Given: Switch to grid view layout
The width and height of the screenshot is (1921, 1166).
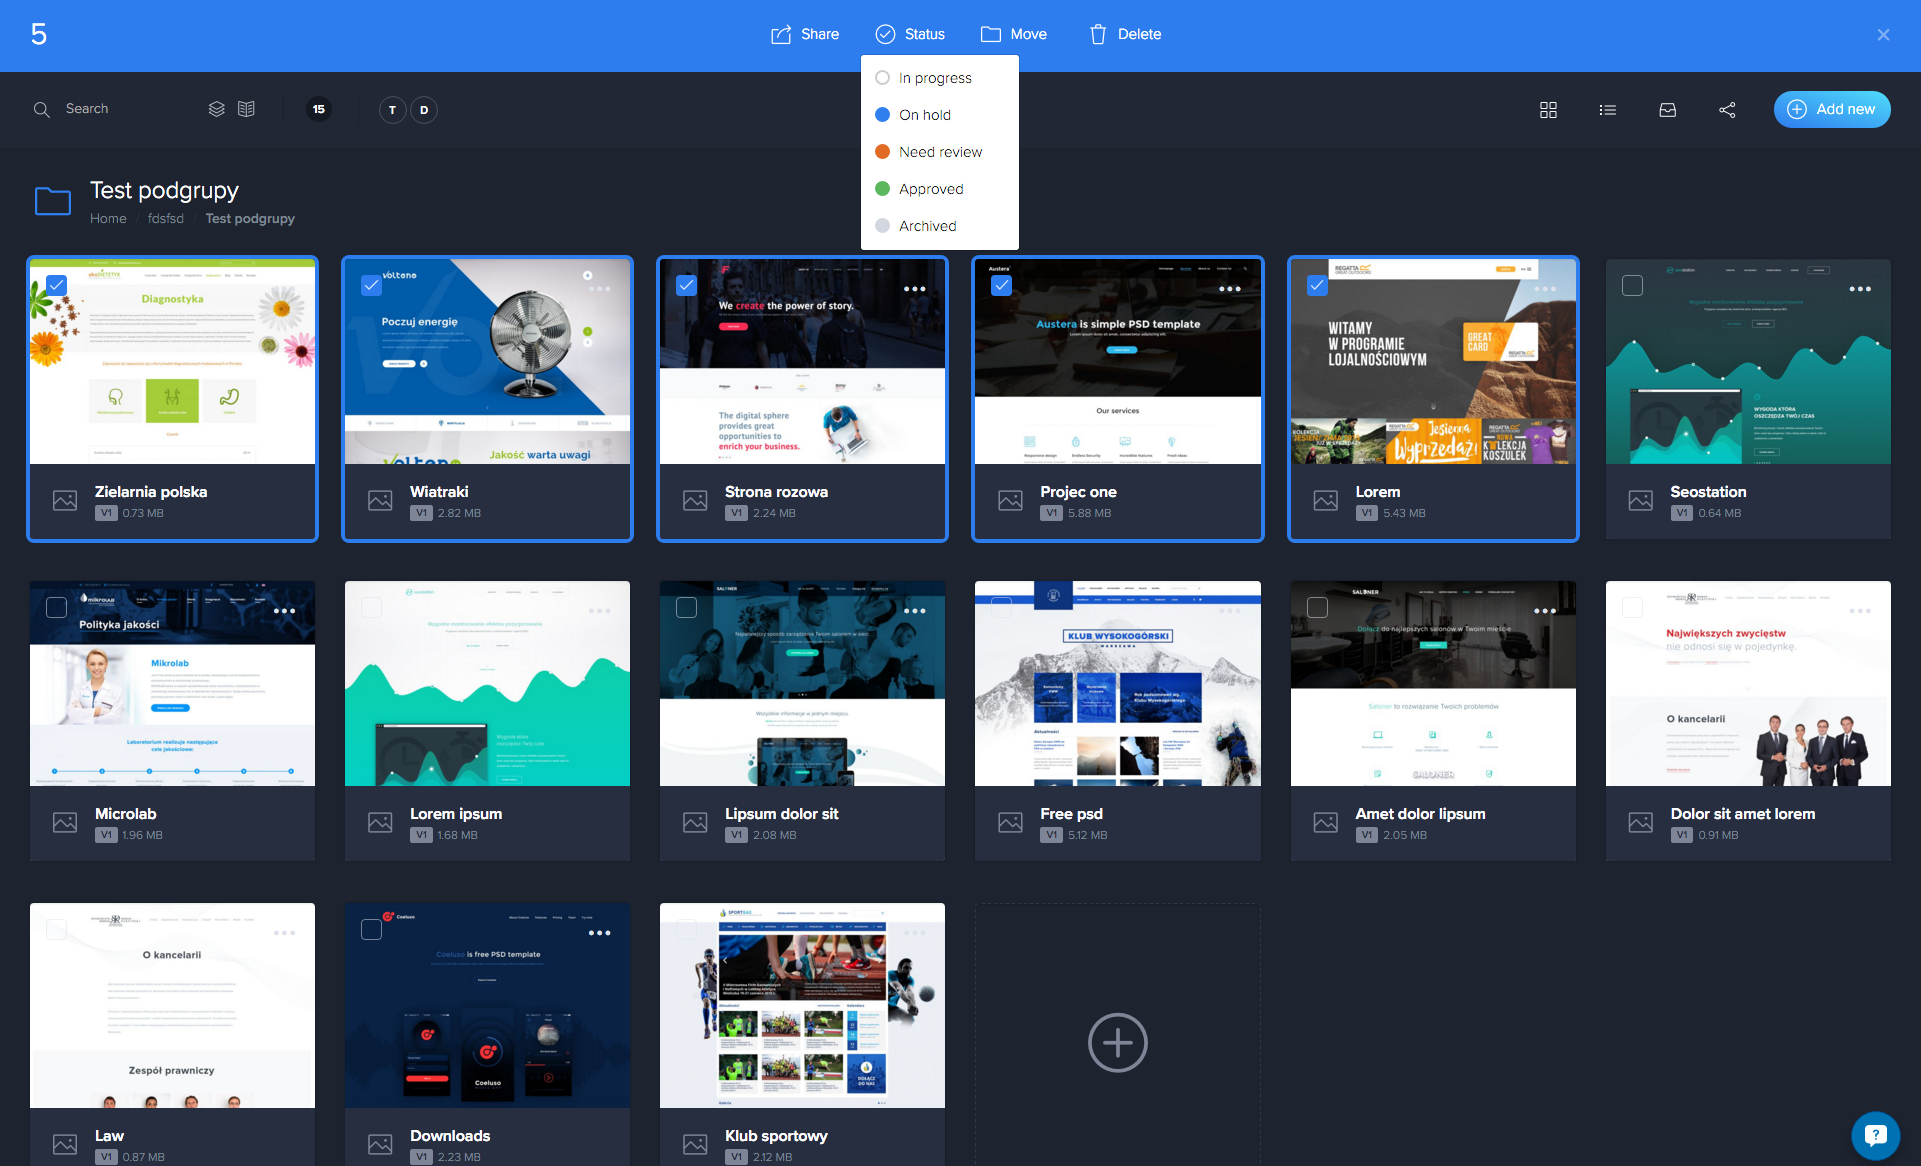Looking at the screenshot, I should 1548,110.
